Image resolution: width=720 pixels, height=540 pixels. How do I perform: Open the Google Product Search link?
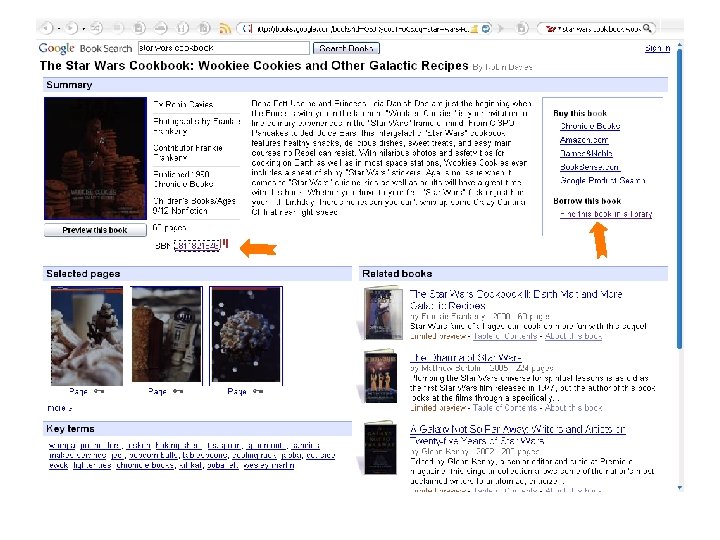pos(602,180)
